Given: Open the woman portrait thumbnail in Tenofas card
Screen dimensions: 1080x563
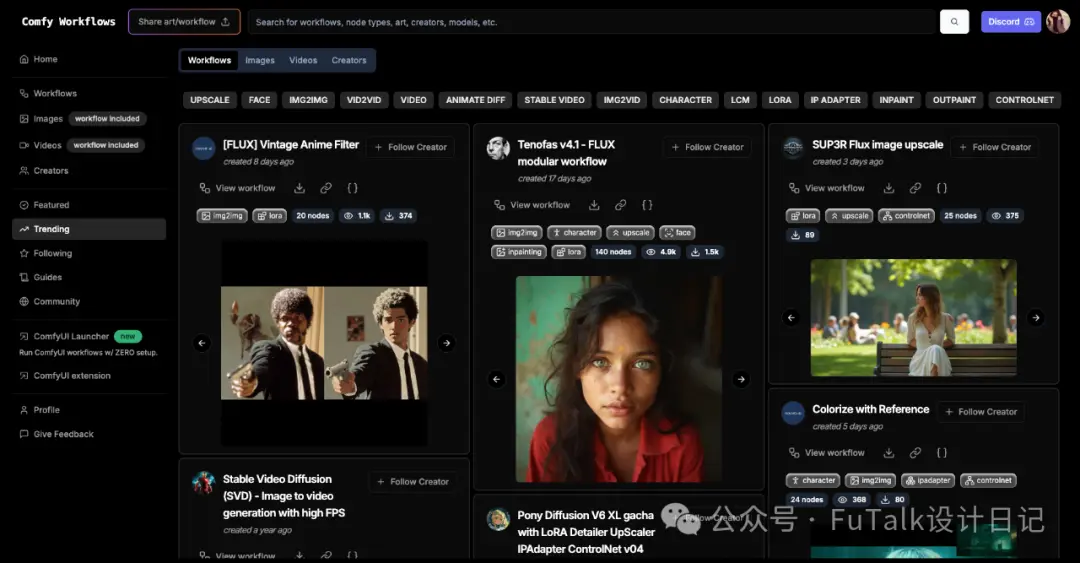Looking at the screenshot, I should (x=619, y=379).
